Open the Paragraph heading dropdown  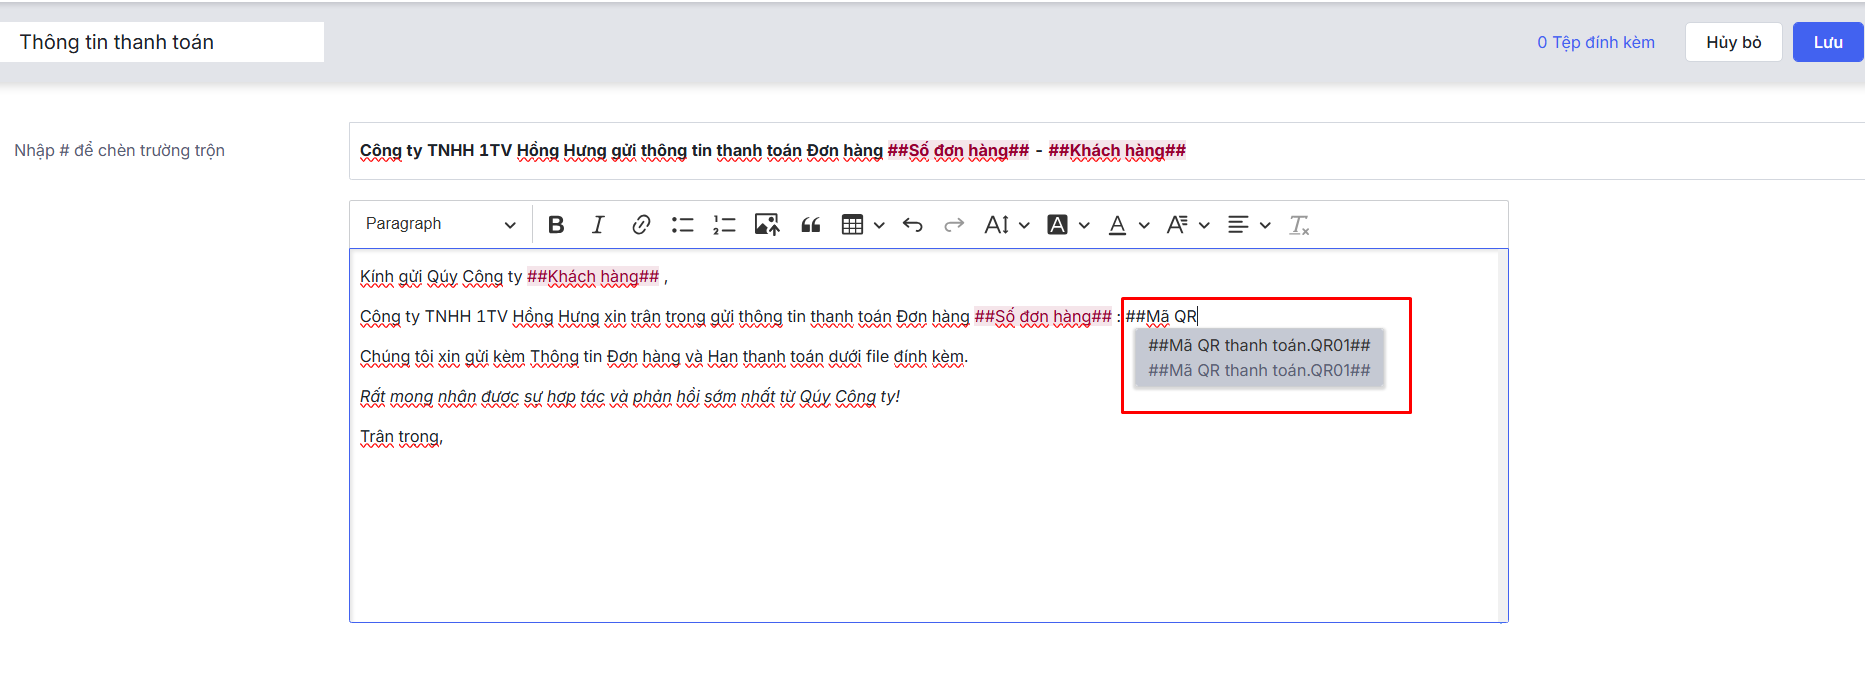point(440,224)
